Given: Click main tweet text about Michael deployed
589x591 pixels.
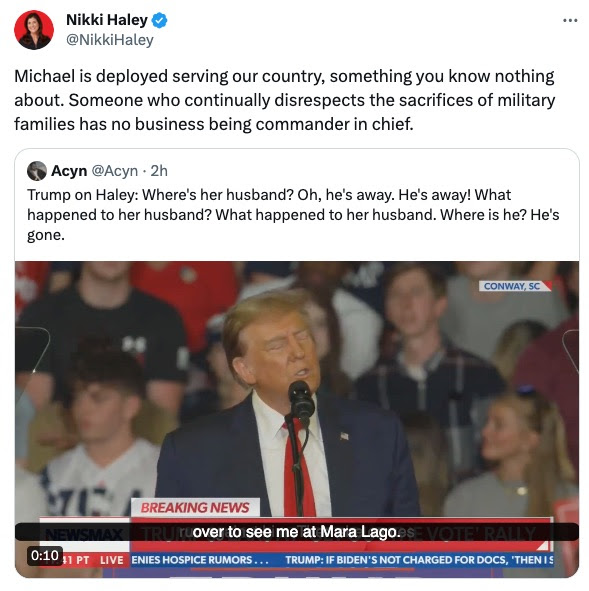Looking at the screenshot, I should click(x=285, y=100).
